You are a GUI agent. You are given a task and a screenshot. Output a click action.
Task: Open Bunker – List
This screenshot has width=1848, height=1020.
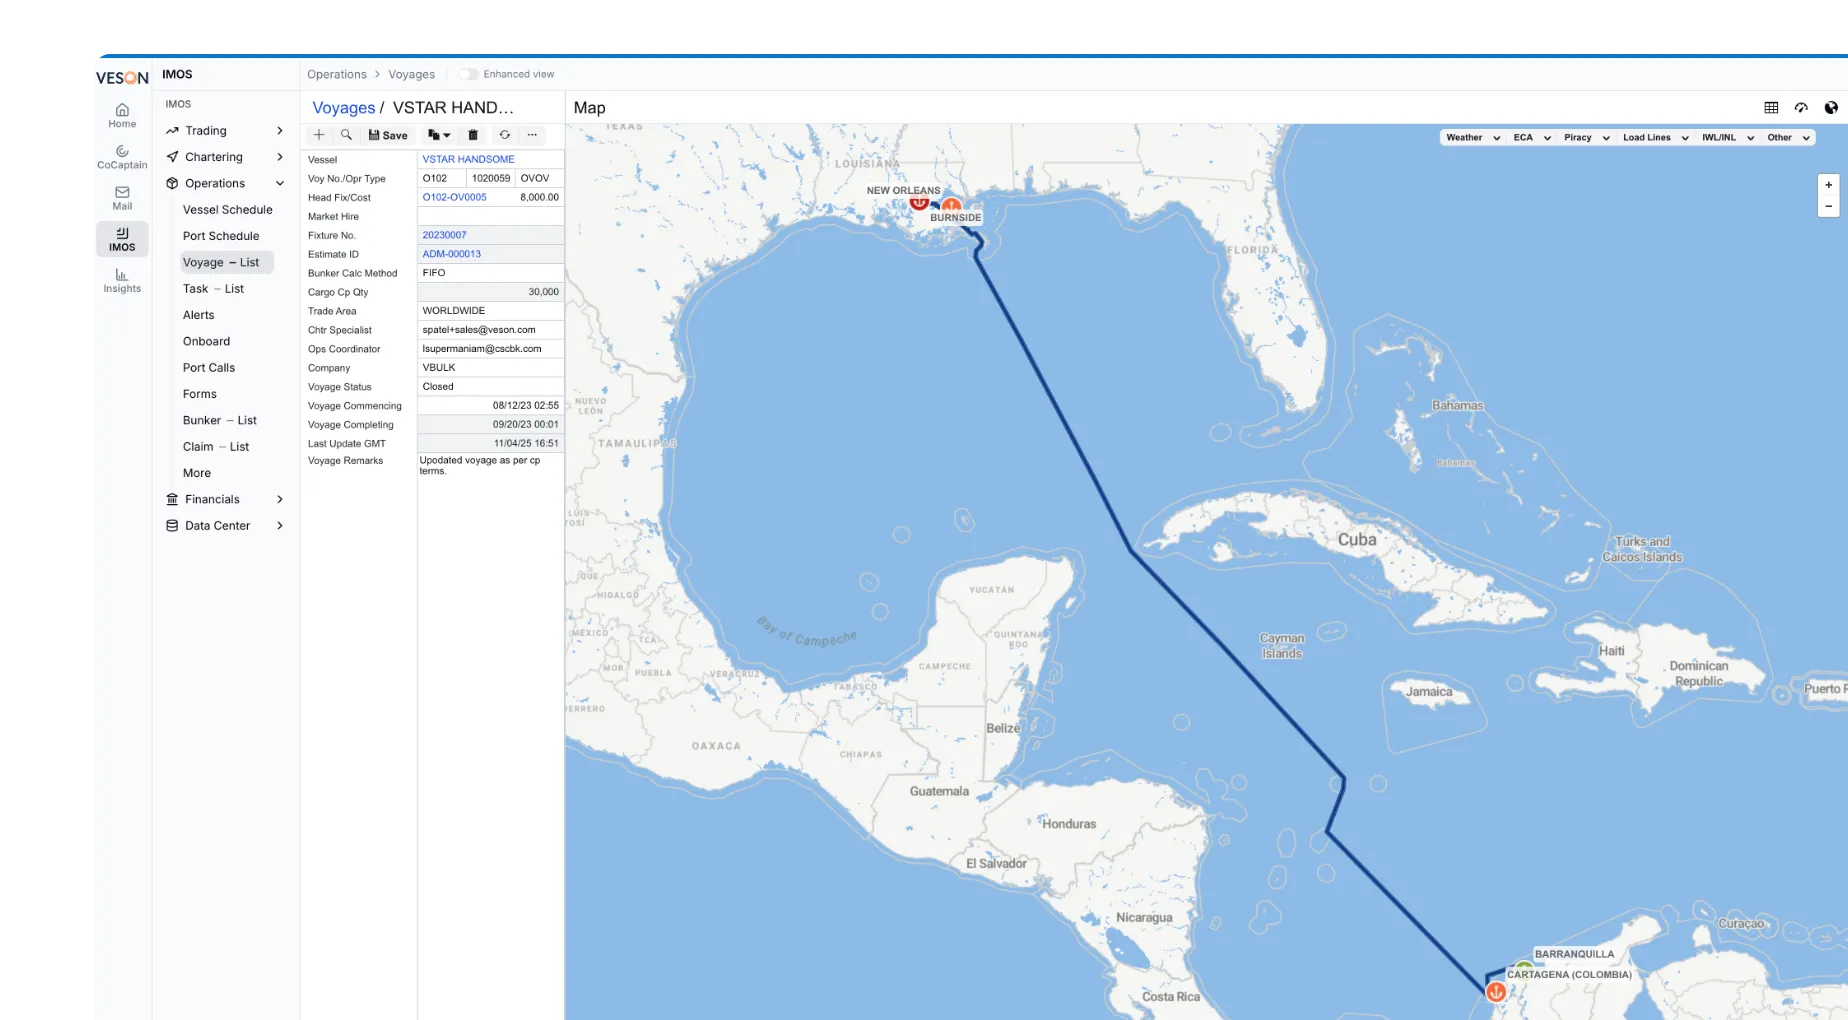(220, 420)
